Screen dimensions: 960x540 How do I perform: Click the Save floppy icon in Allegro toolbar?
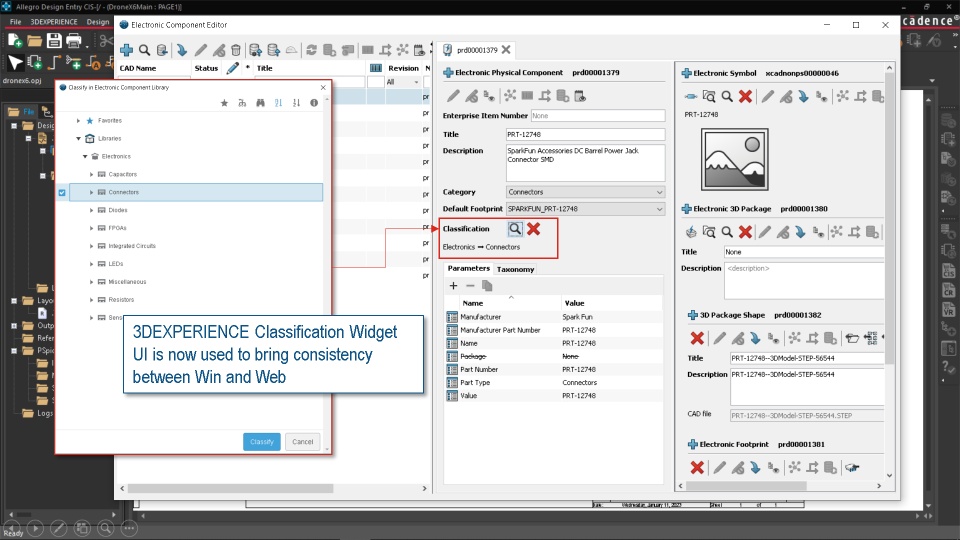(x=54, y=41)
